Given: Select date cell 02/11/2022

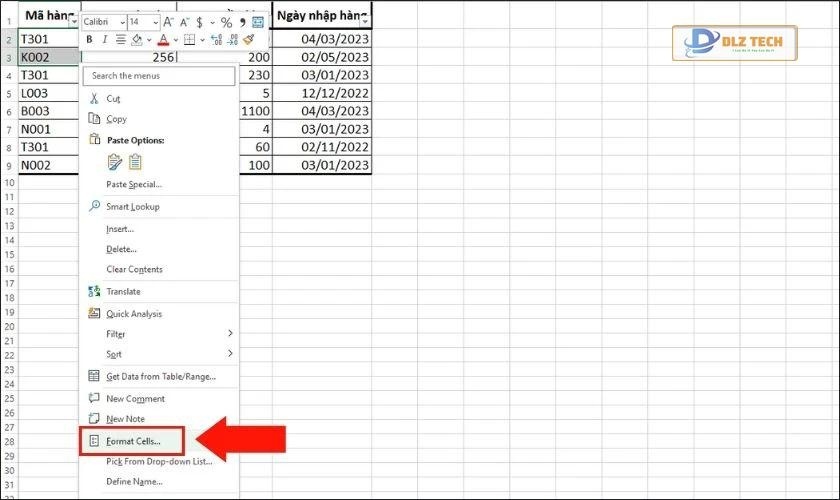Looking at the screenshot, I should coord(321,147).
